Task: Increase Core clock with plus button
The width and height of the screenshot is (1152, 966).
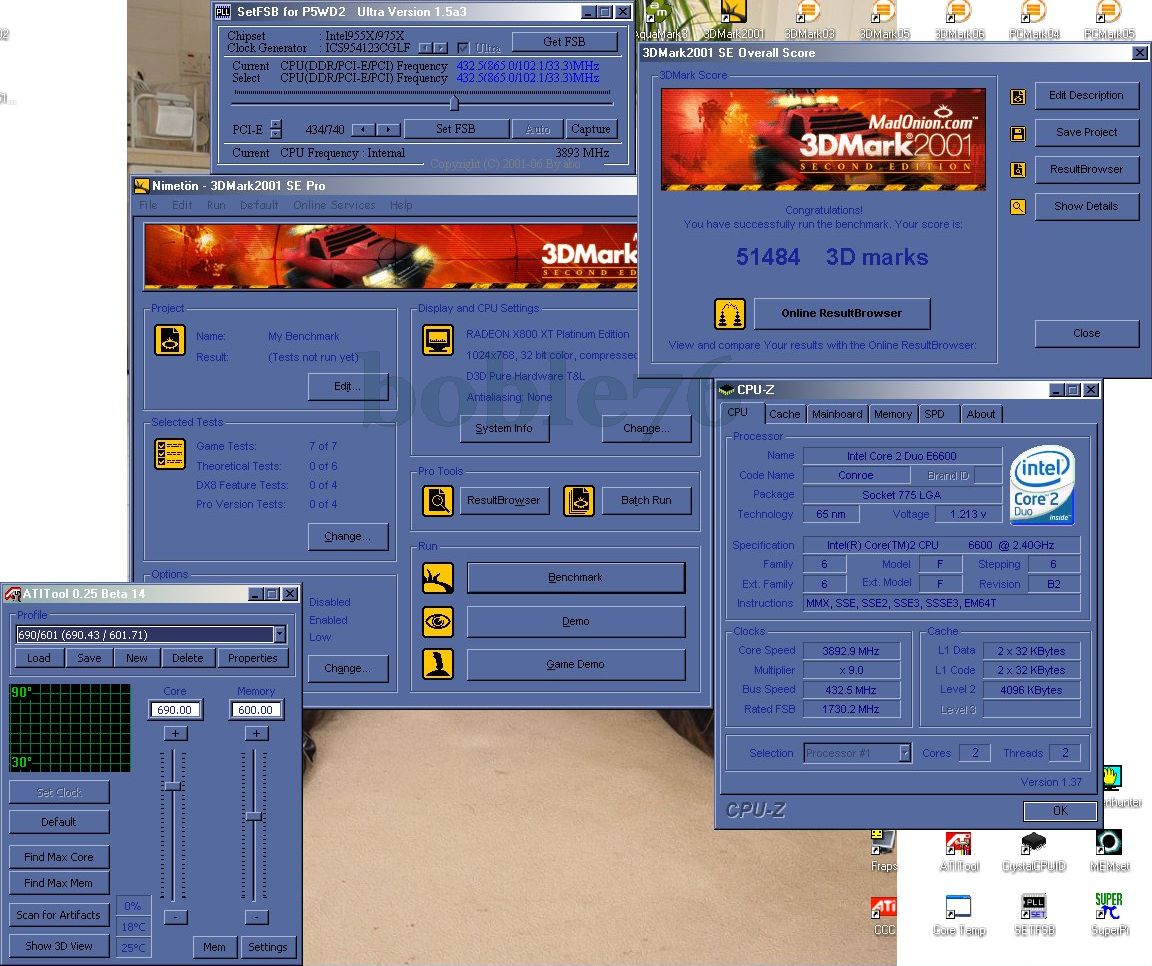Action: coord(175,733)
